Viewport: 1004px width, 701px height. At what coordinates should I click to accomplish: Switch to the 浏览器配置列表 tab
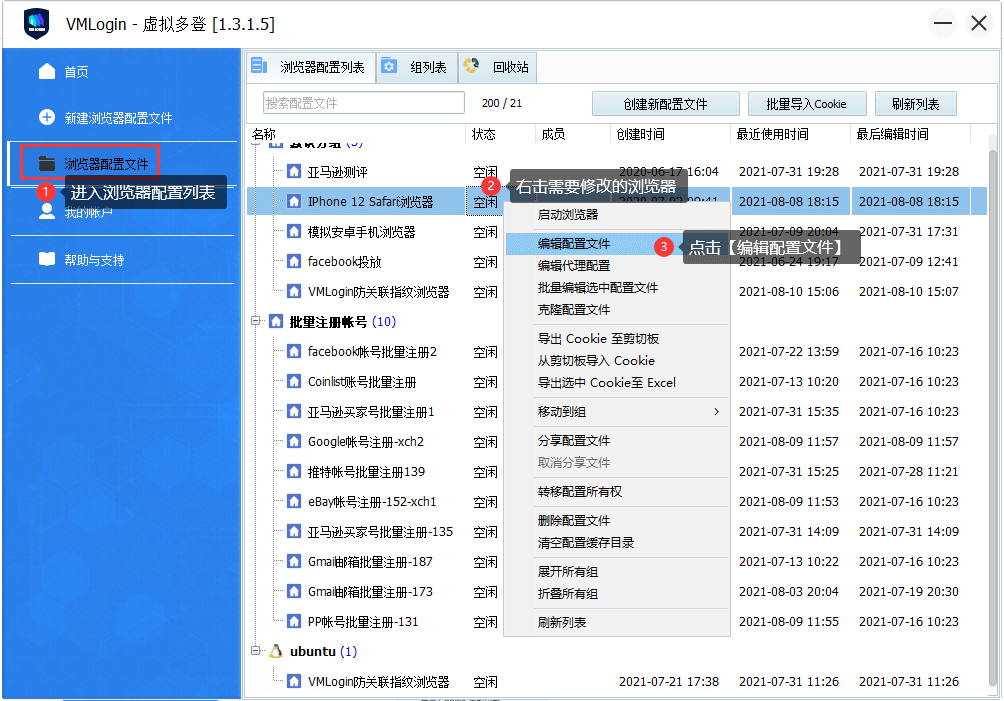(311, 67)
